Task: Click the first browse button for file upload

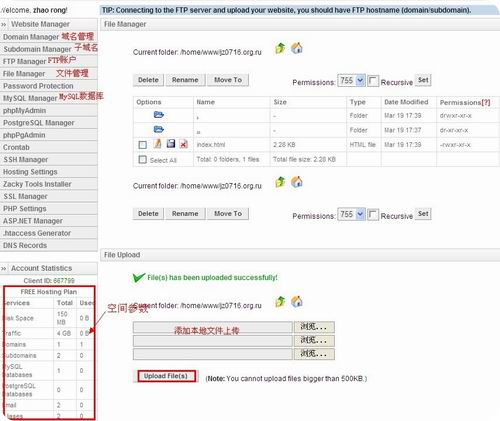Action: pyautogui.click(x=314, y=327)
